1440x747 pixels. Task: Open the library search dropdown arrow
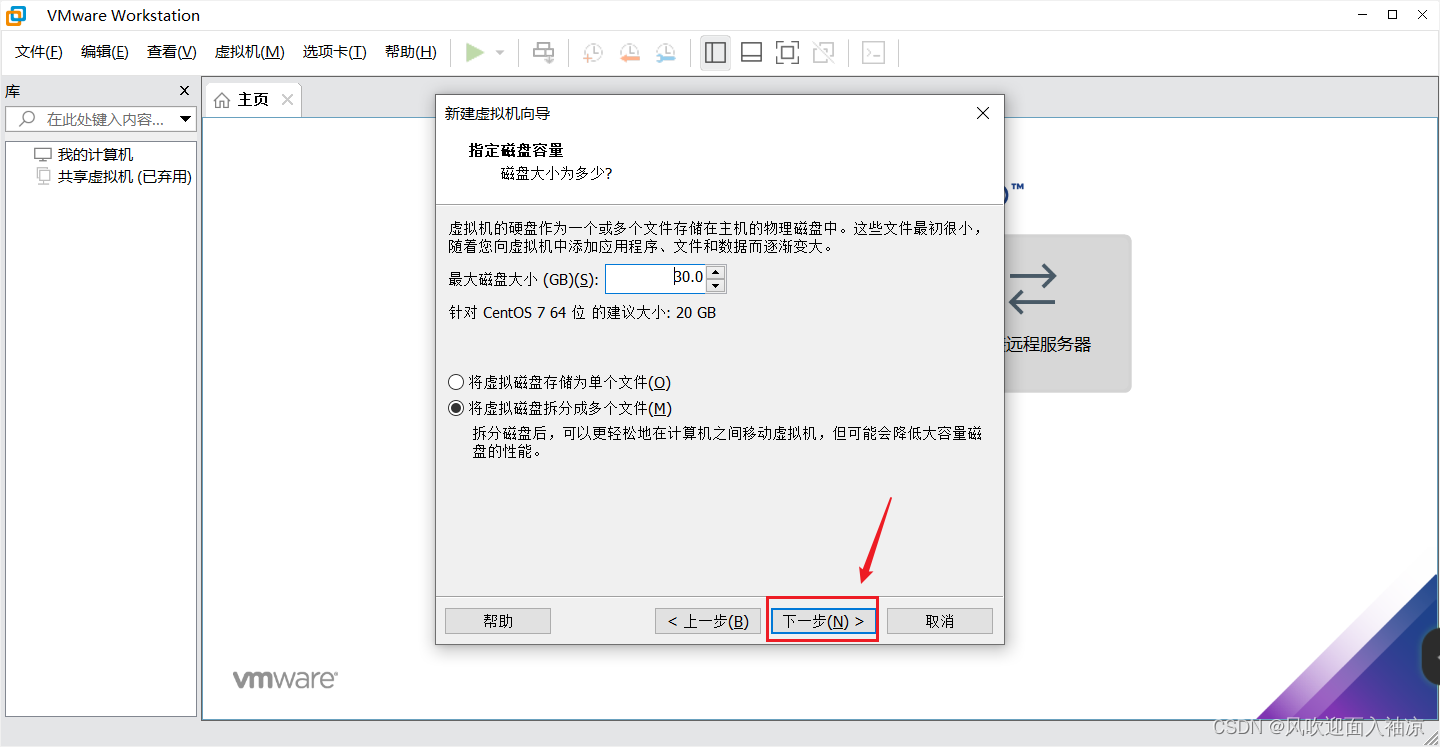tap(185, 120)
